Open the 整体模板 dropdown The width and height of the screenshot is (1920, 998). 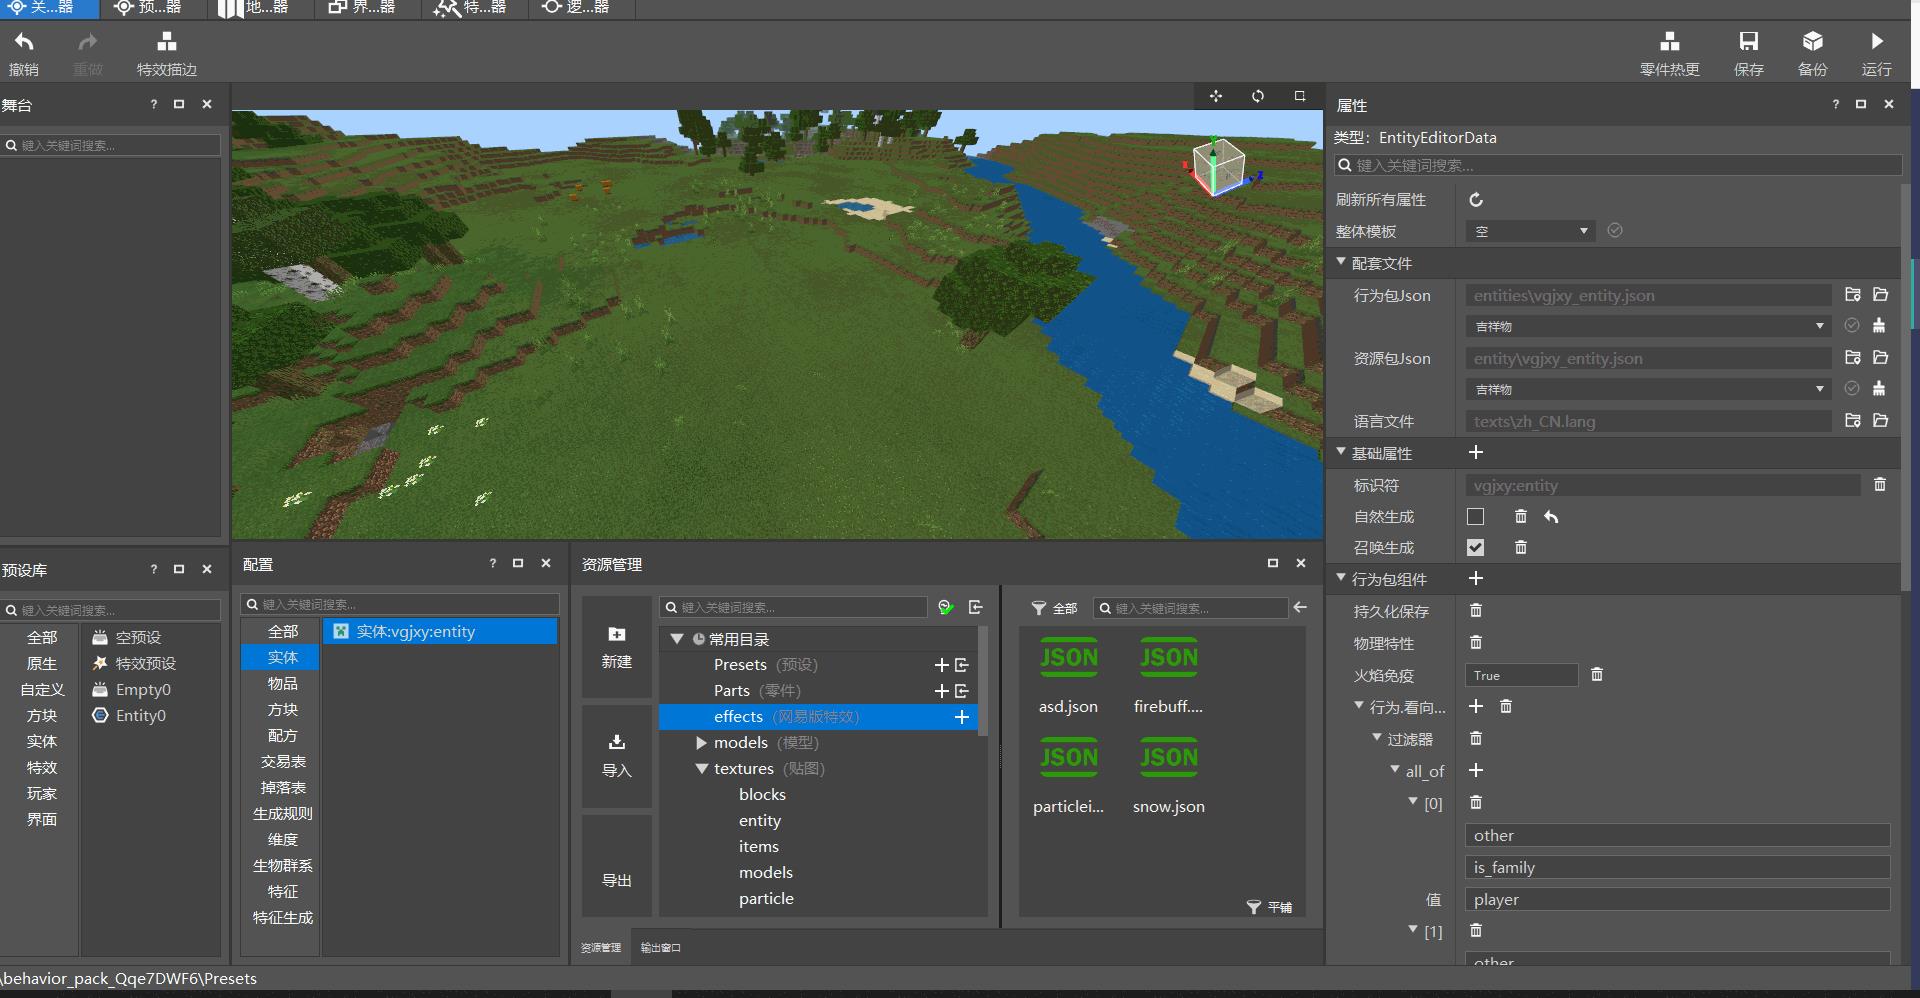click(1530, 231)
